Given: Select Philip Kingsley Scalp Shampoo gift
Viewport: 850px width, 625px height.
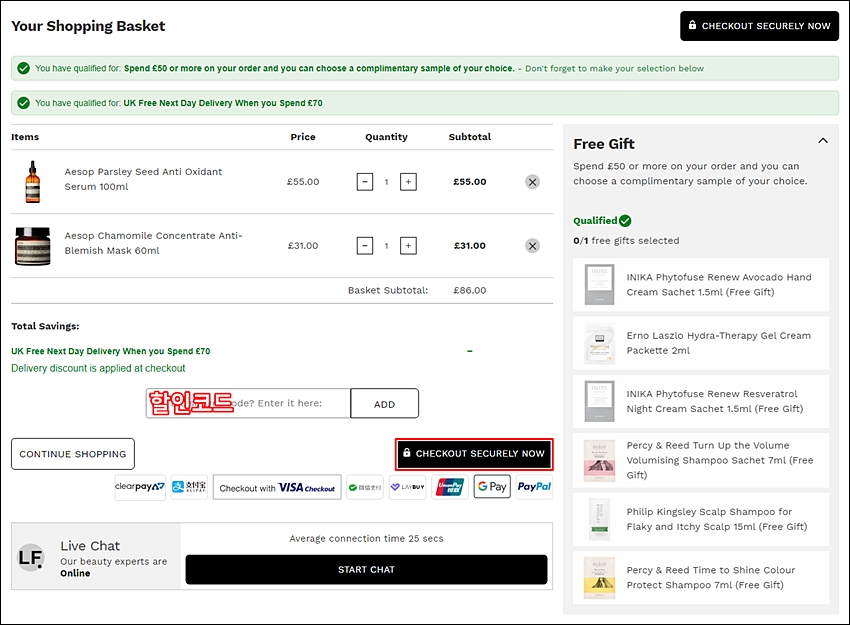Looking at the screenshot, I should click(701, 519).
